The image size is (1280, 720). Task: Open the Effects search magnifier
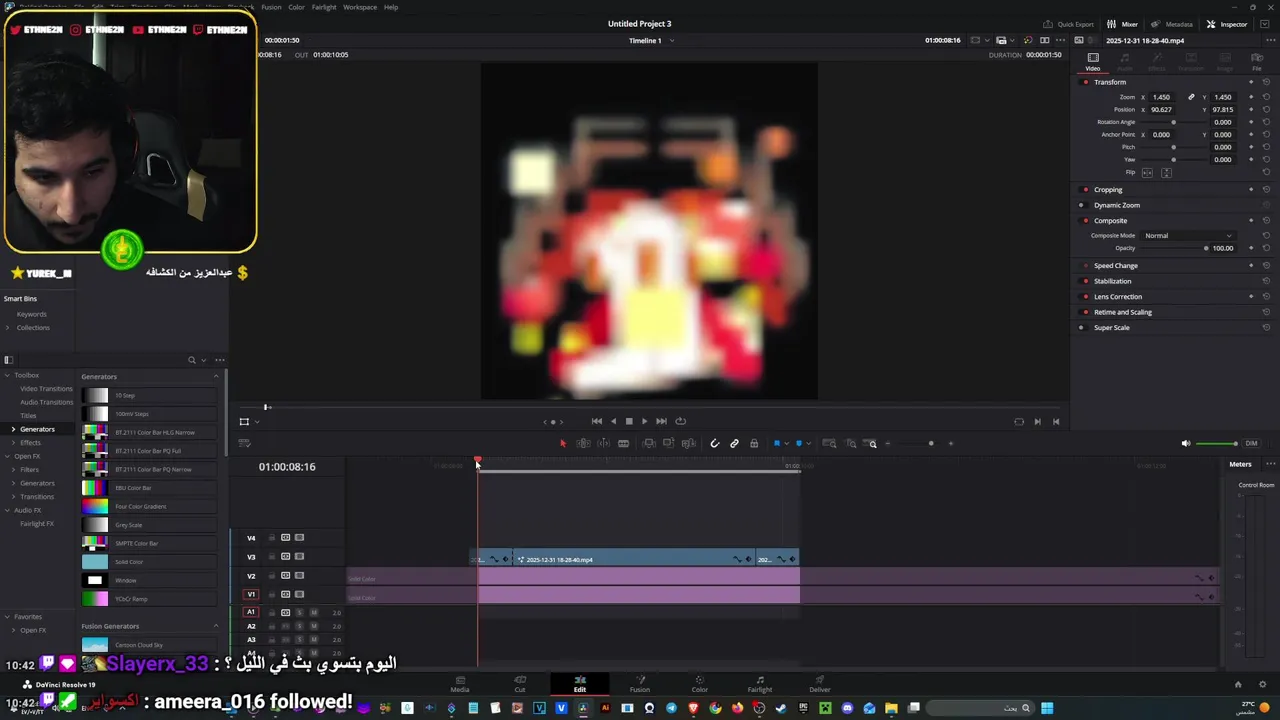tap(192, 360)
